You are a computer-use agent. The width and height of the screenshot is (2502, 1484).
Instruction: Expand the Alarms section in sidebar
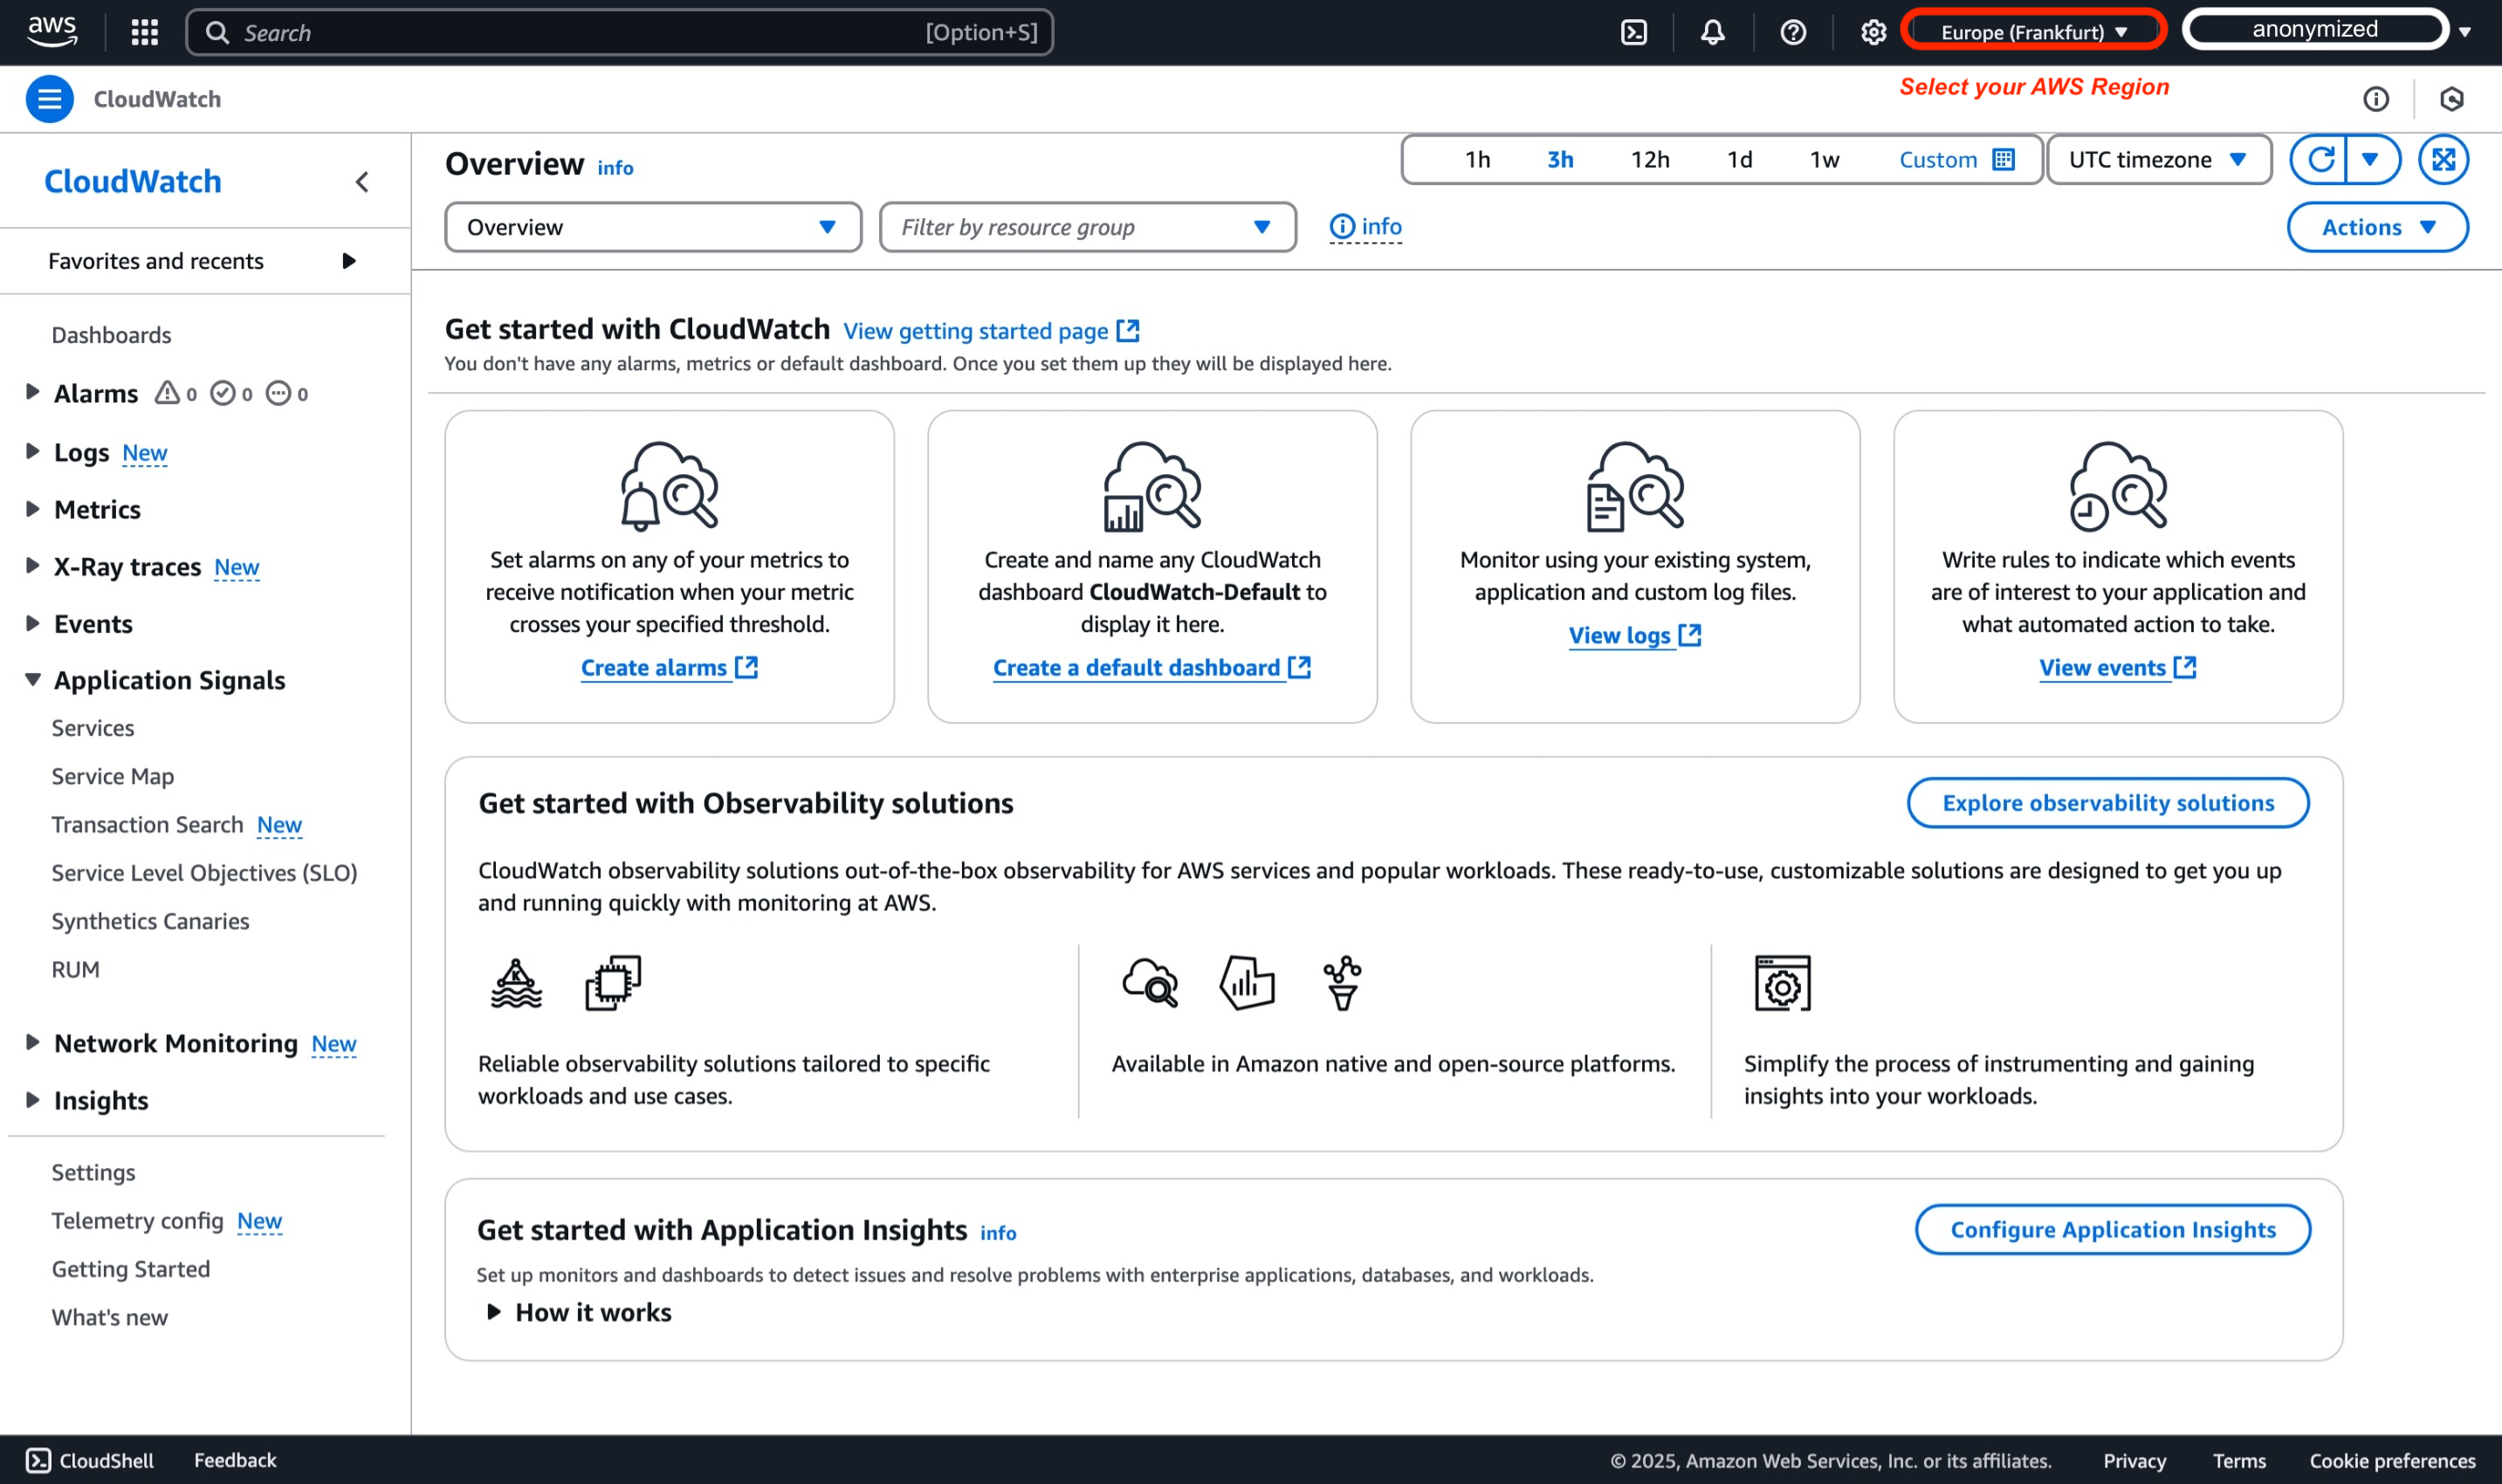(x=31, y=392)
